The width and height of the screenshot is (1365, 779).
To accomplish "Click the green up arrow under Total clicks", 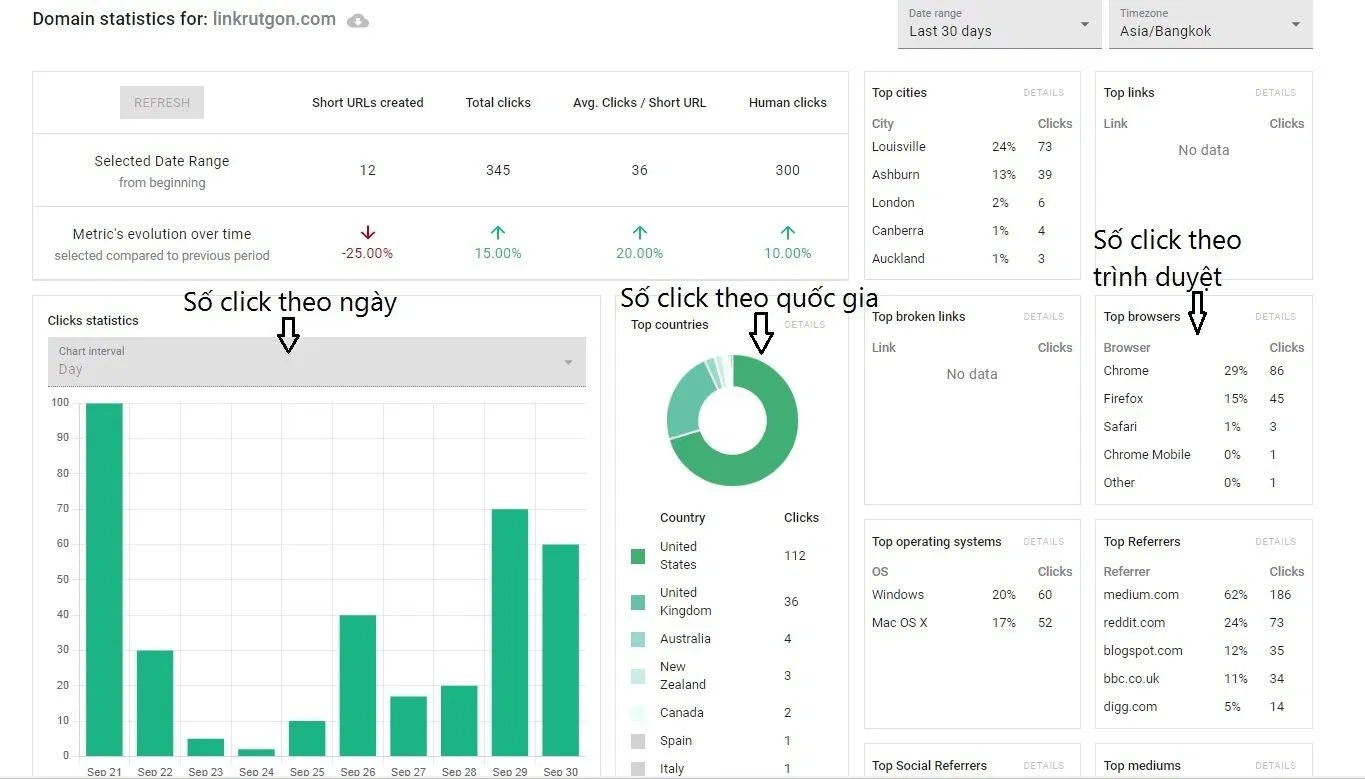I will 498,233.
